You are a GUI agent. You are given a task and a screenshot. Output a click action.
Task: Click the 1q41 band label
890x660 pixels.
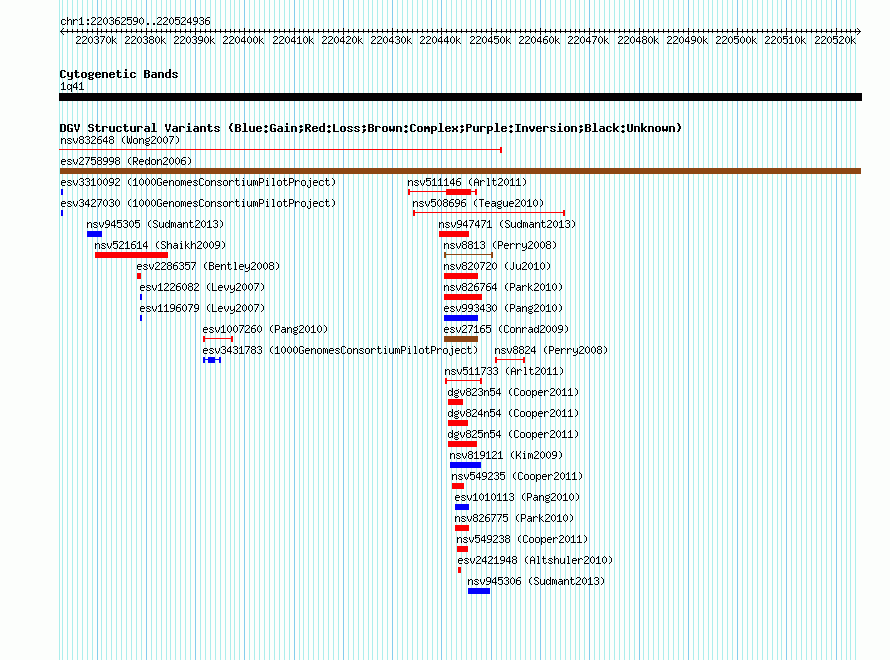(72, 86)
